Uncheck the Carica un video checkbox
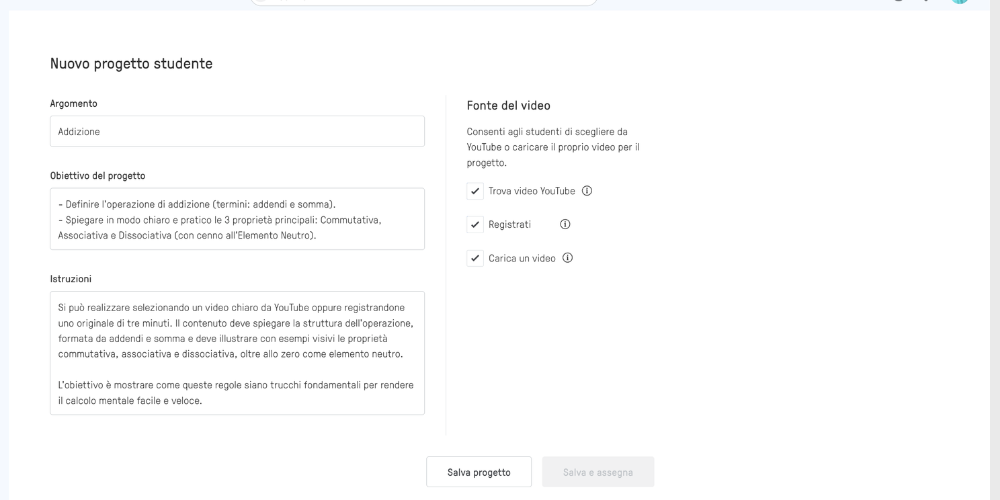 pyautogui.click(x=475, y=258)
